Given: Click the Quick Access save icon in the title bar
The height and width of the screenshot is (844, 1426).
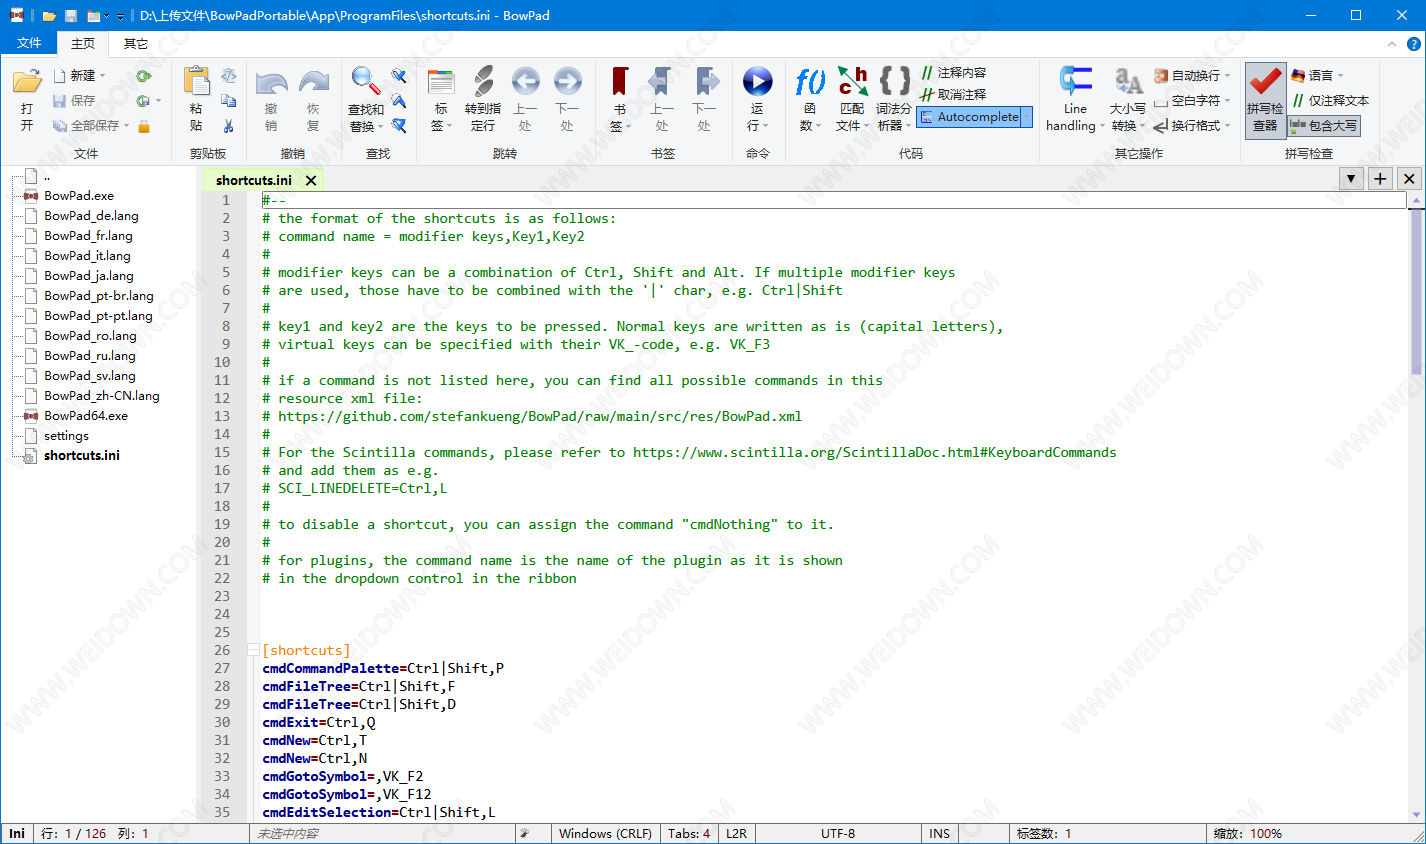Looking at the screenshot, I should (x=70, y=16).
